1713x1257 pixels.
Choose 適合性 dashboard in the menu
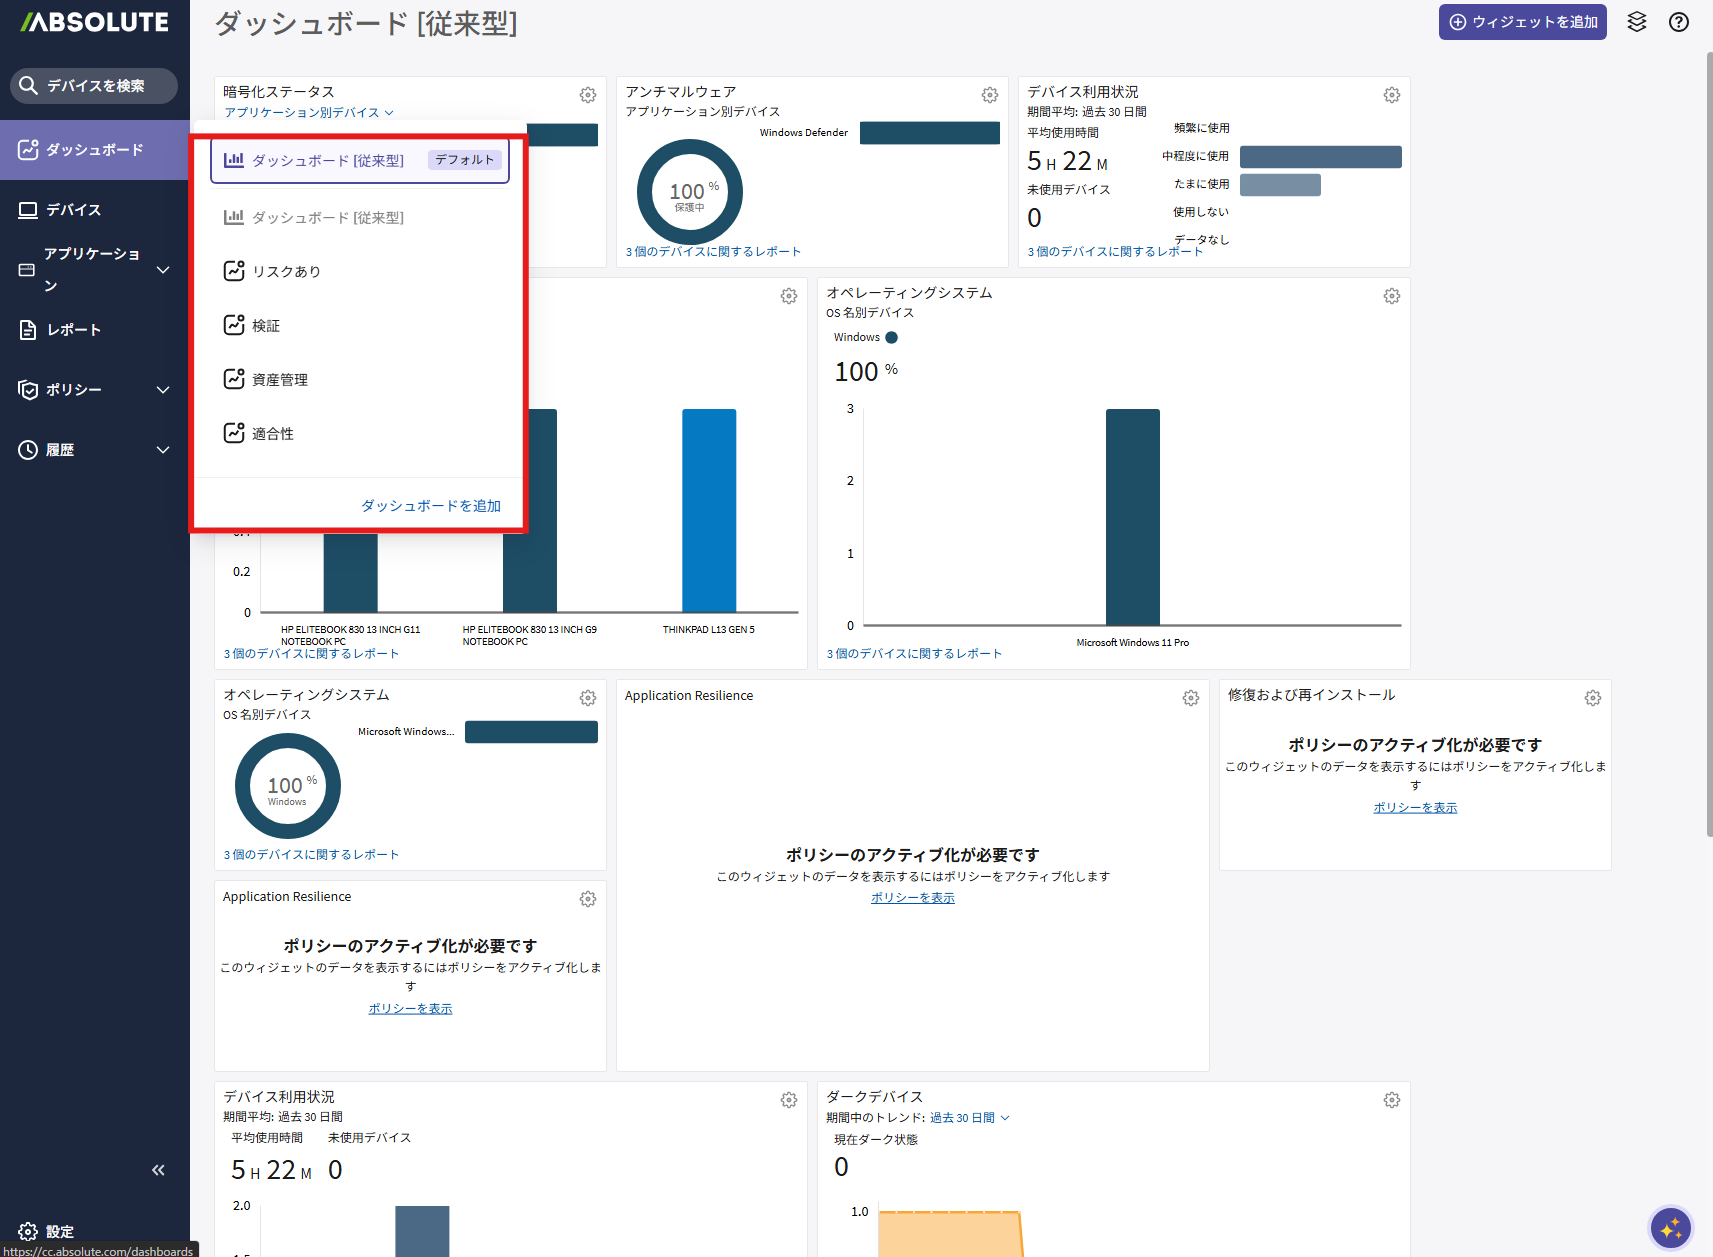point(272,434)
